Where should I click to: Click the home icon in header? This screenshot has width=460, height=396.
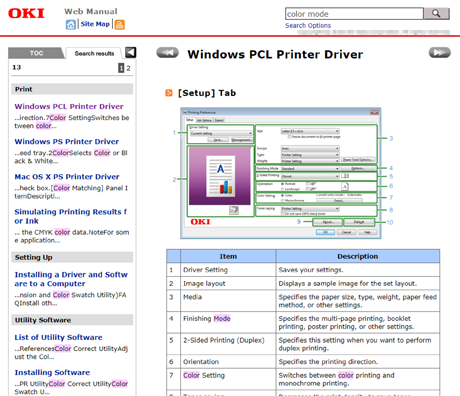click(70, 25)
